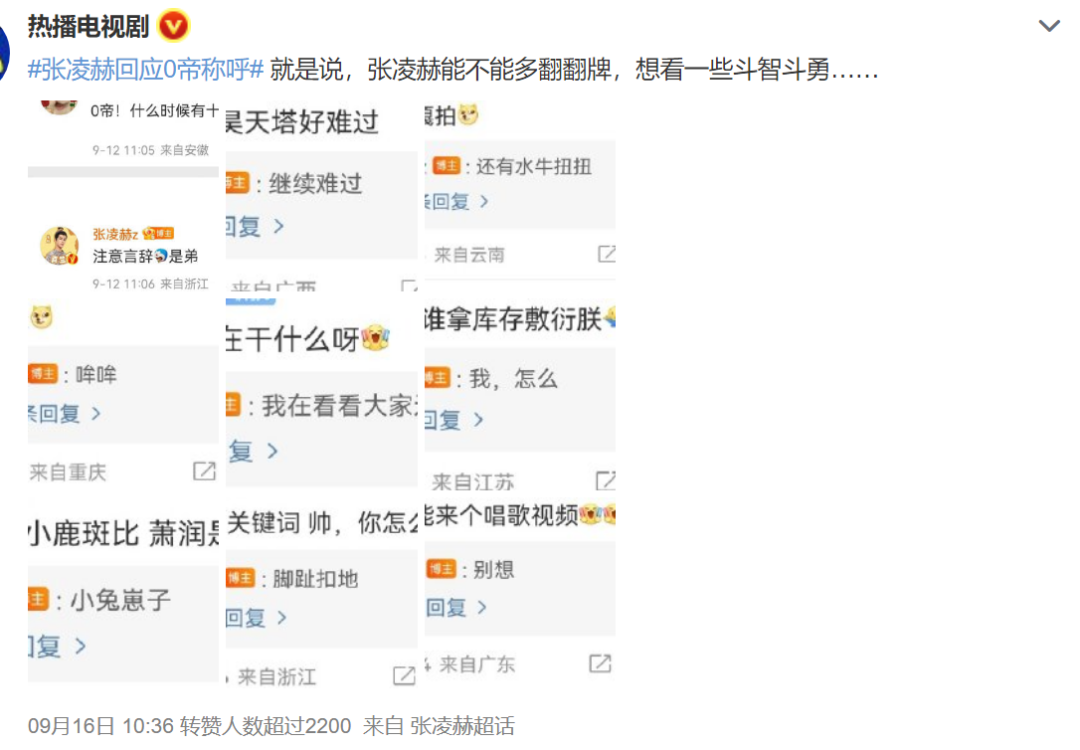1080x750 pixels.
Task: Click the orange verified V badge
Action: (174, 27)
